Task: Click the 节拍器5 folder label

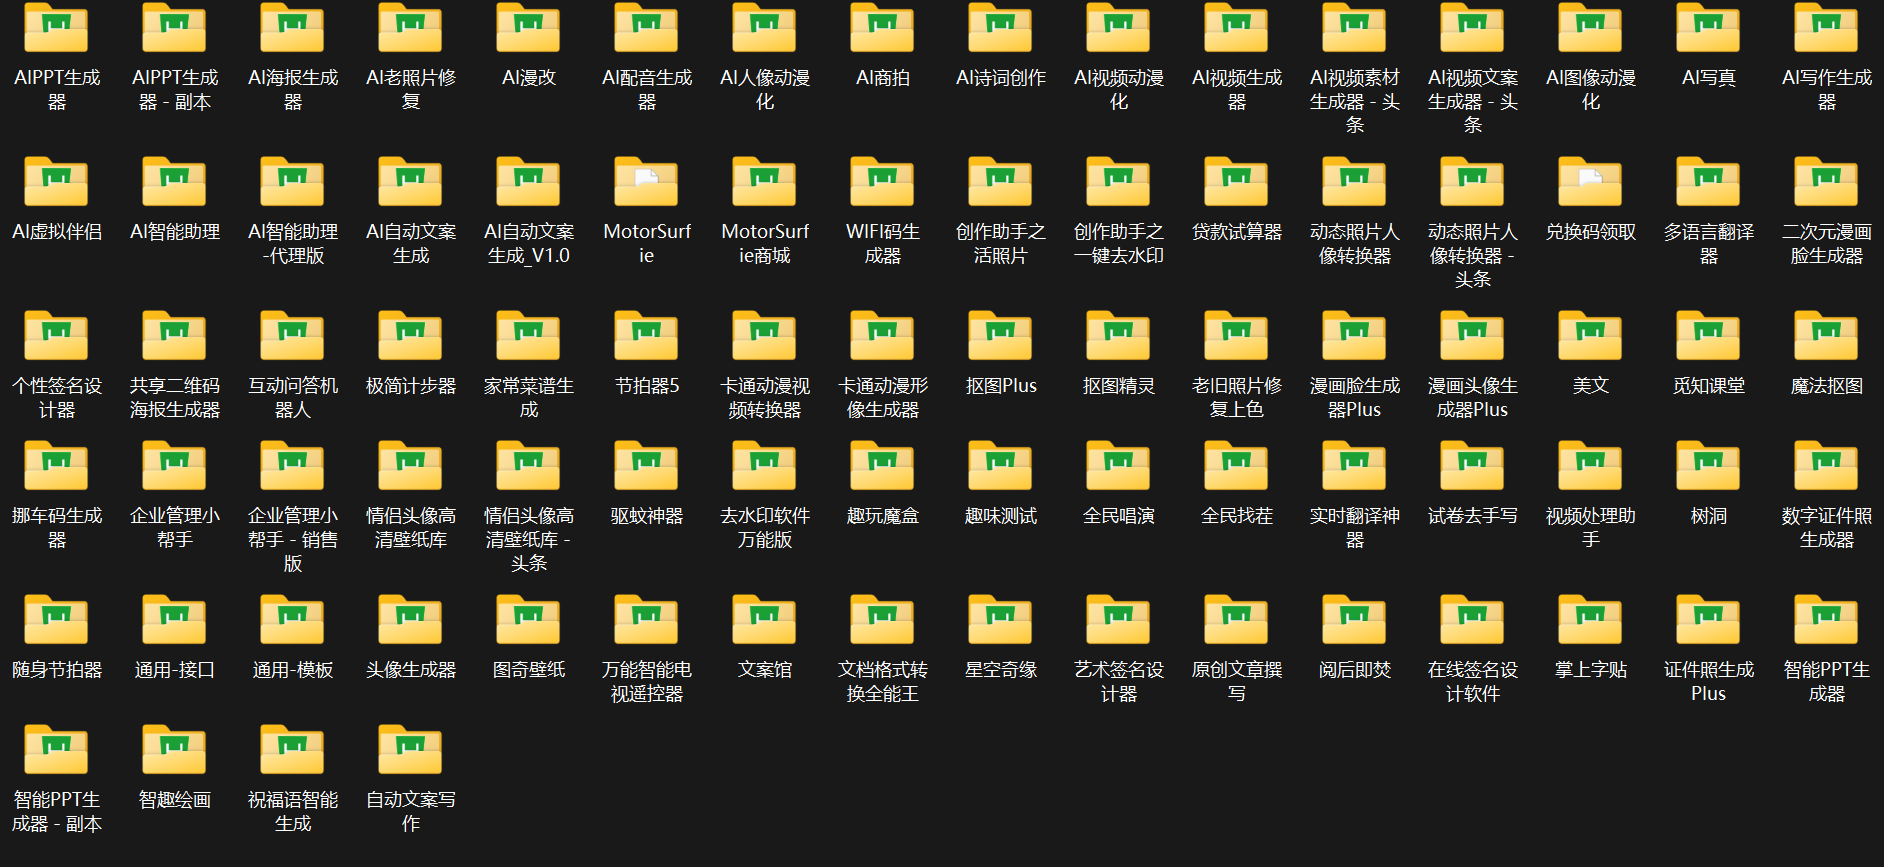Action: [x=646, y=386]
